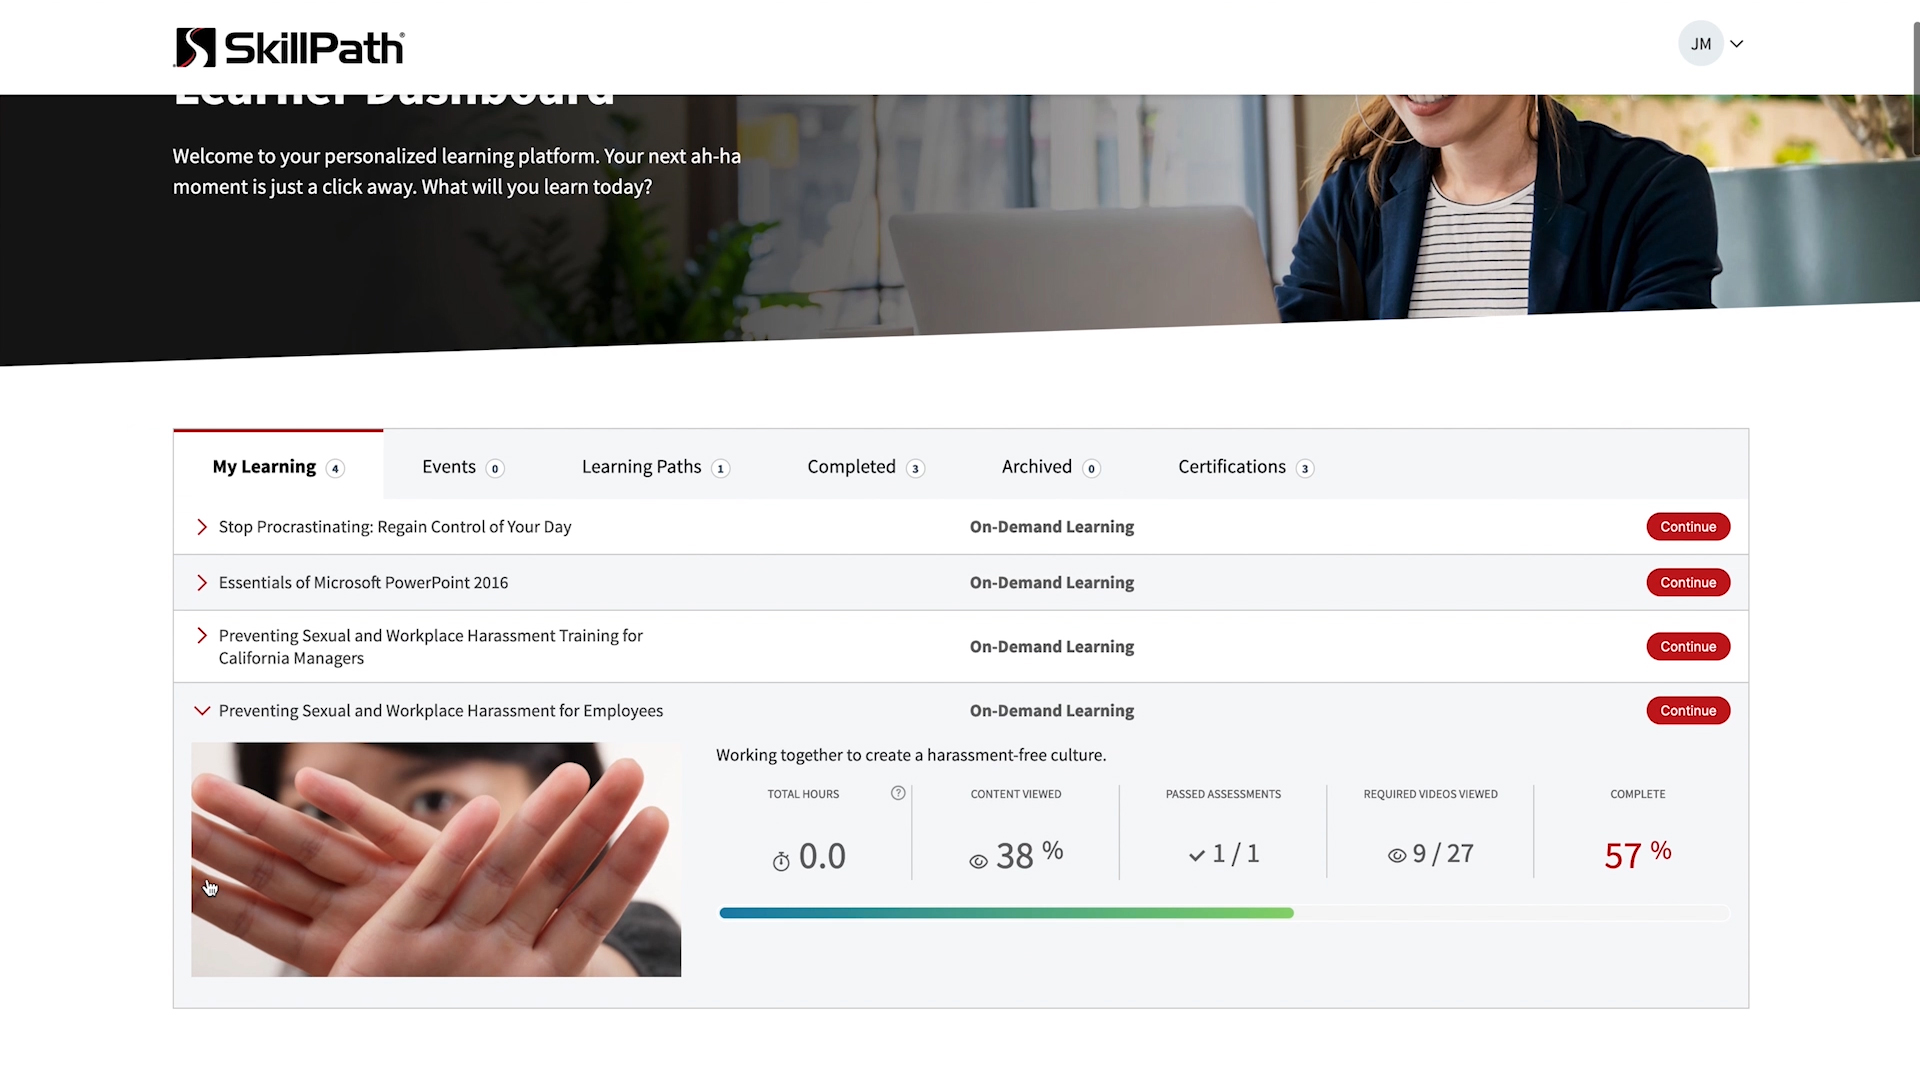The image size is (1920, 1080).
Task: Click the eye icon under Required Videos Viewed
Action: coord(1396,856)
